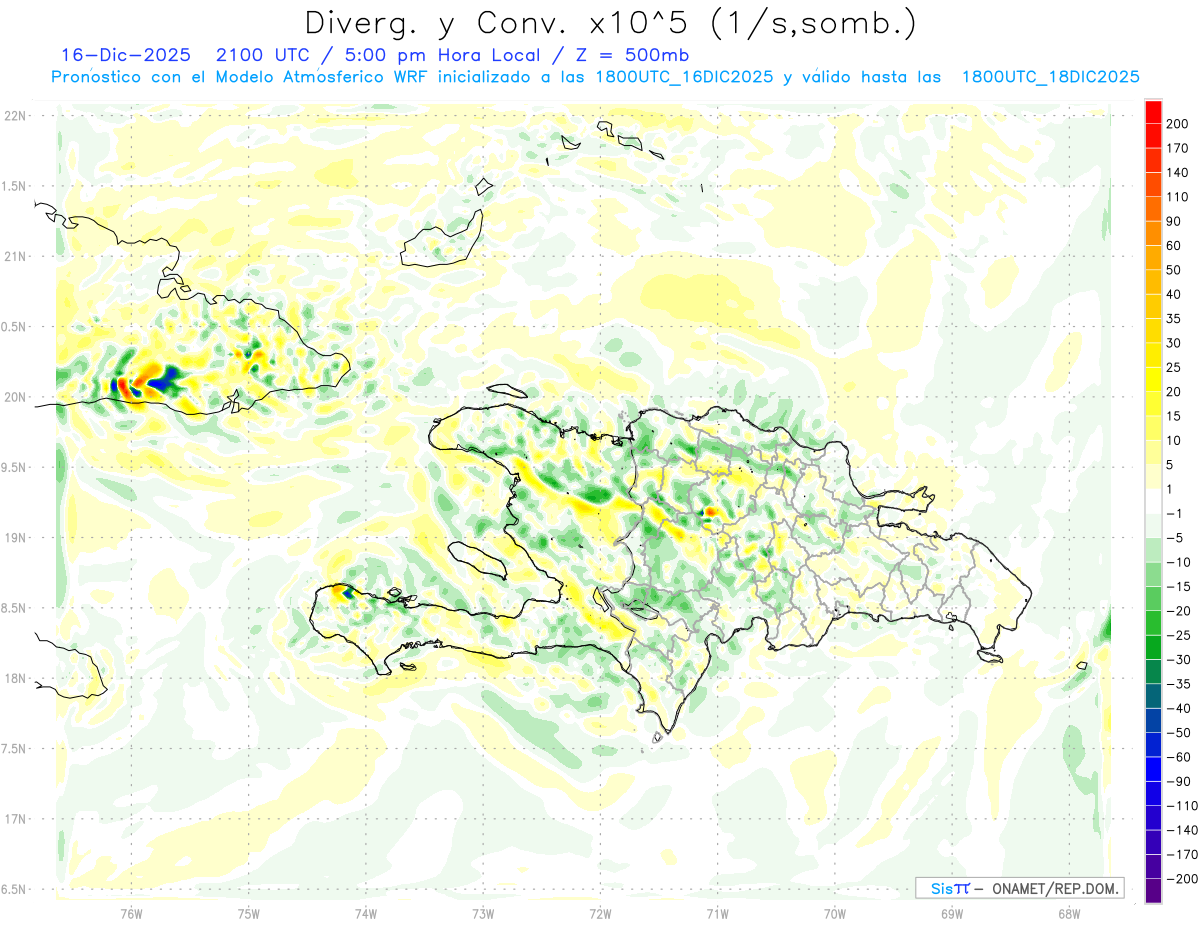
Task: Click colorbar value '-170'
Action: click(1182, 854)
